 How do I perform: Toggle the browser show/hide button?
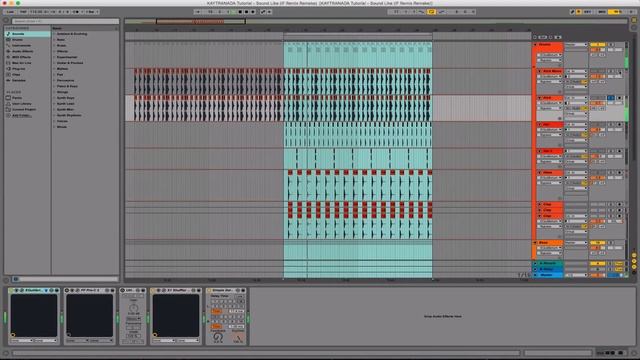[6, 20]
